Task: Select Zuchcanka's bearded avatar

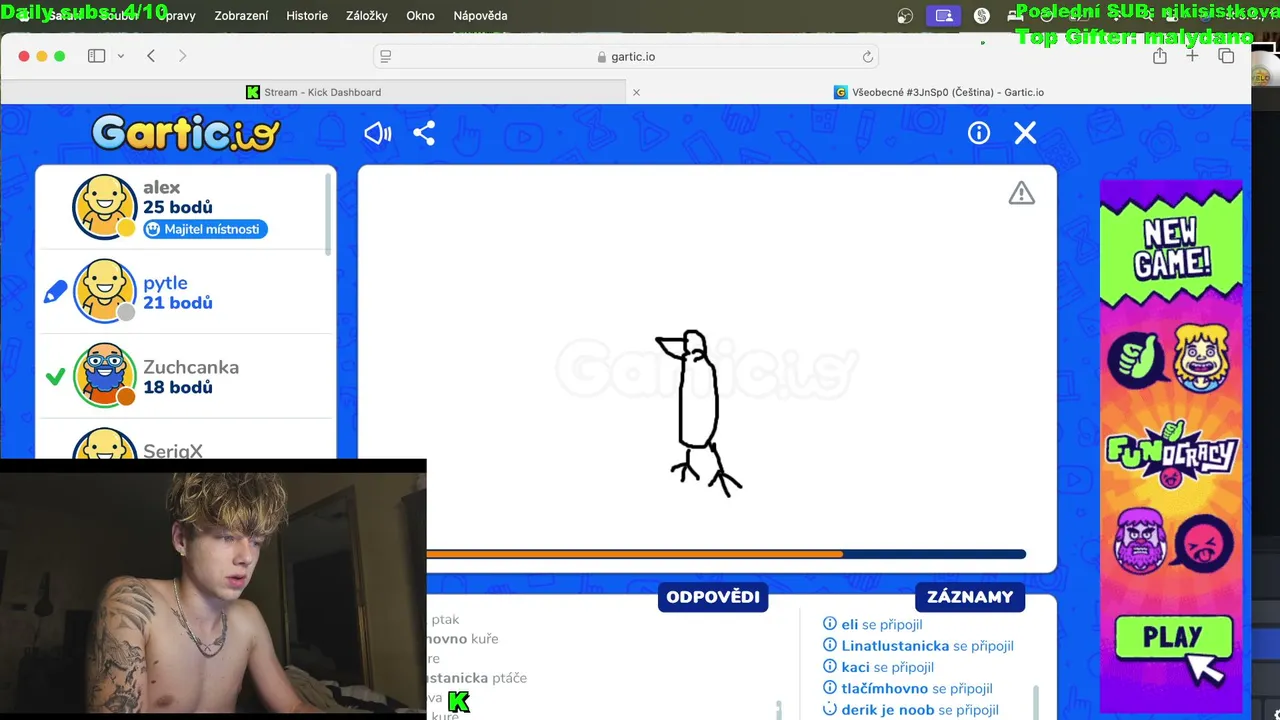Action: click(104, 376)
